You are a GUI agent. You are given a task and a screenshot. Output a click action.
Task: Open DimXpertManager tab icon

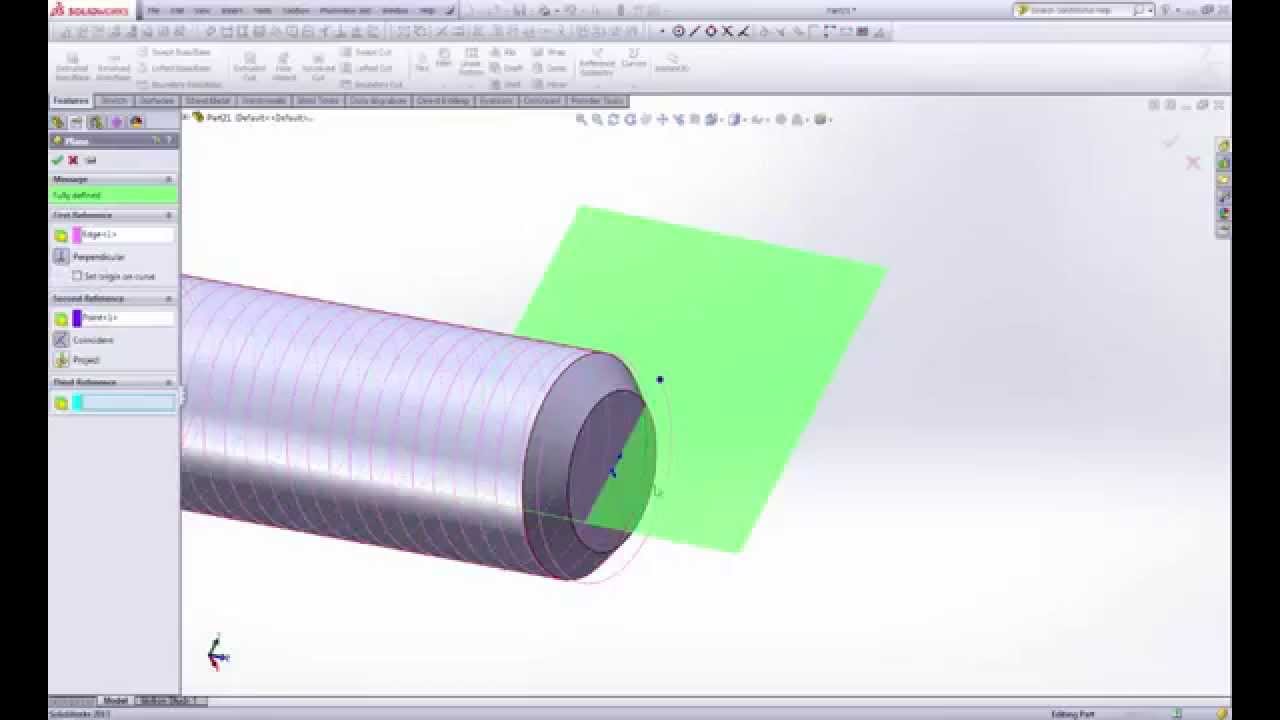[x=116, y=122]
